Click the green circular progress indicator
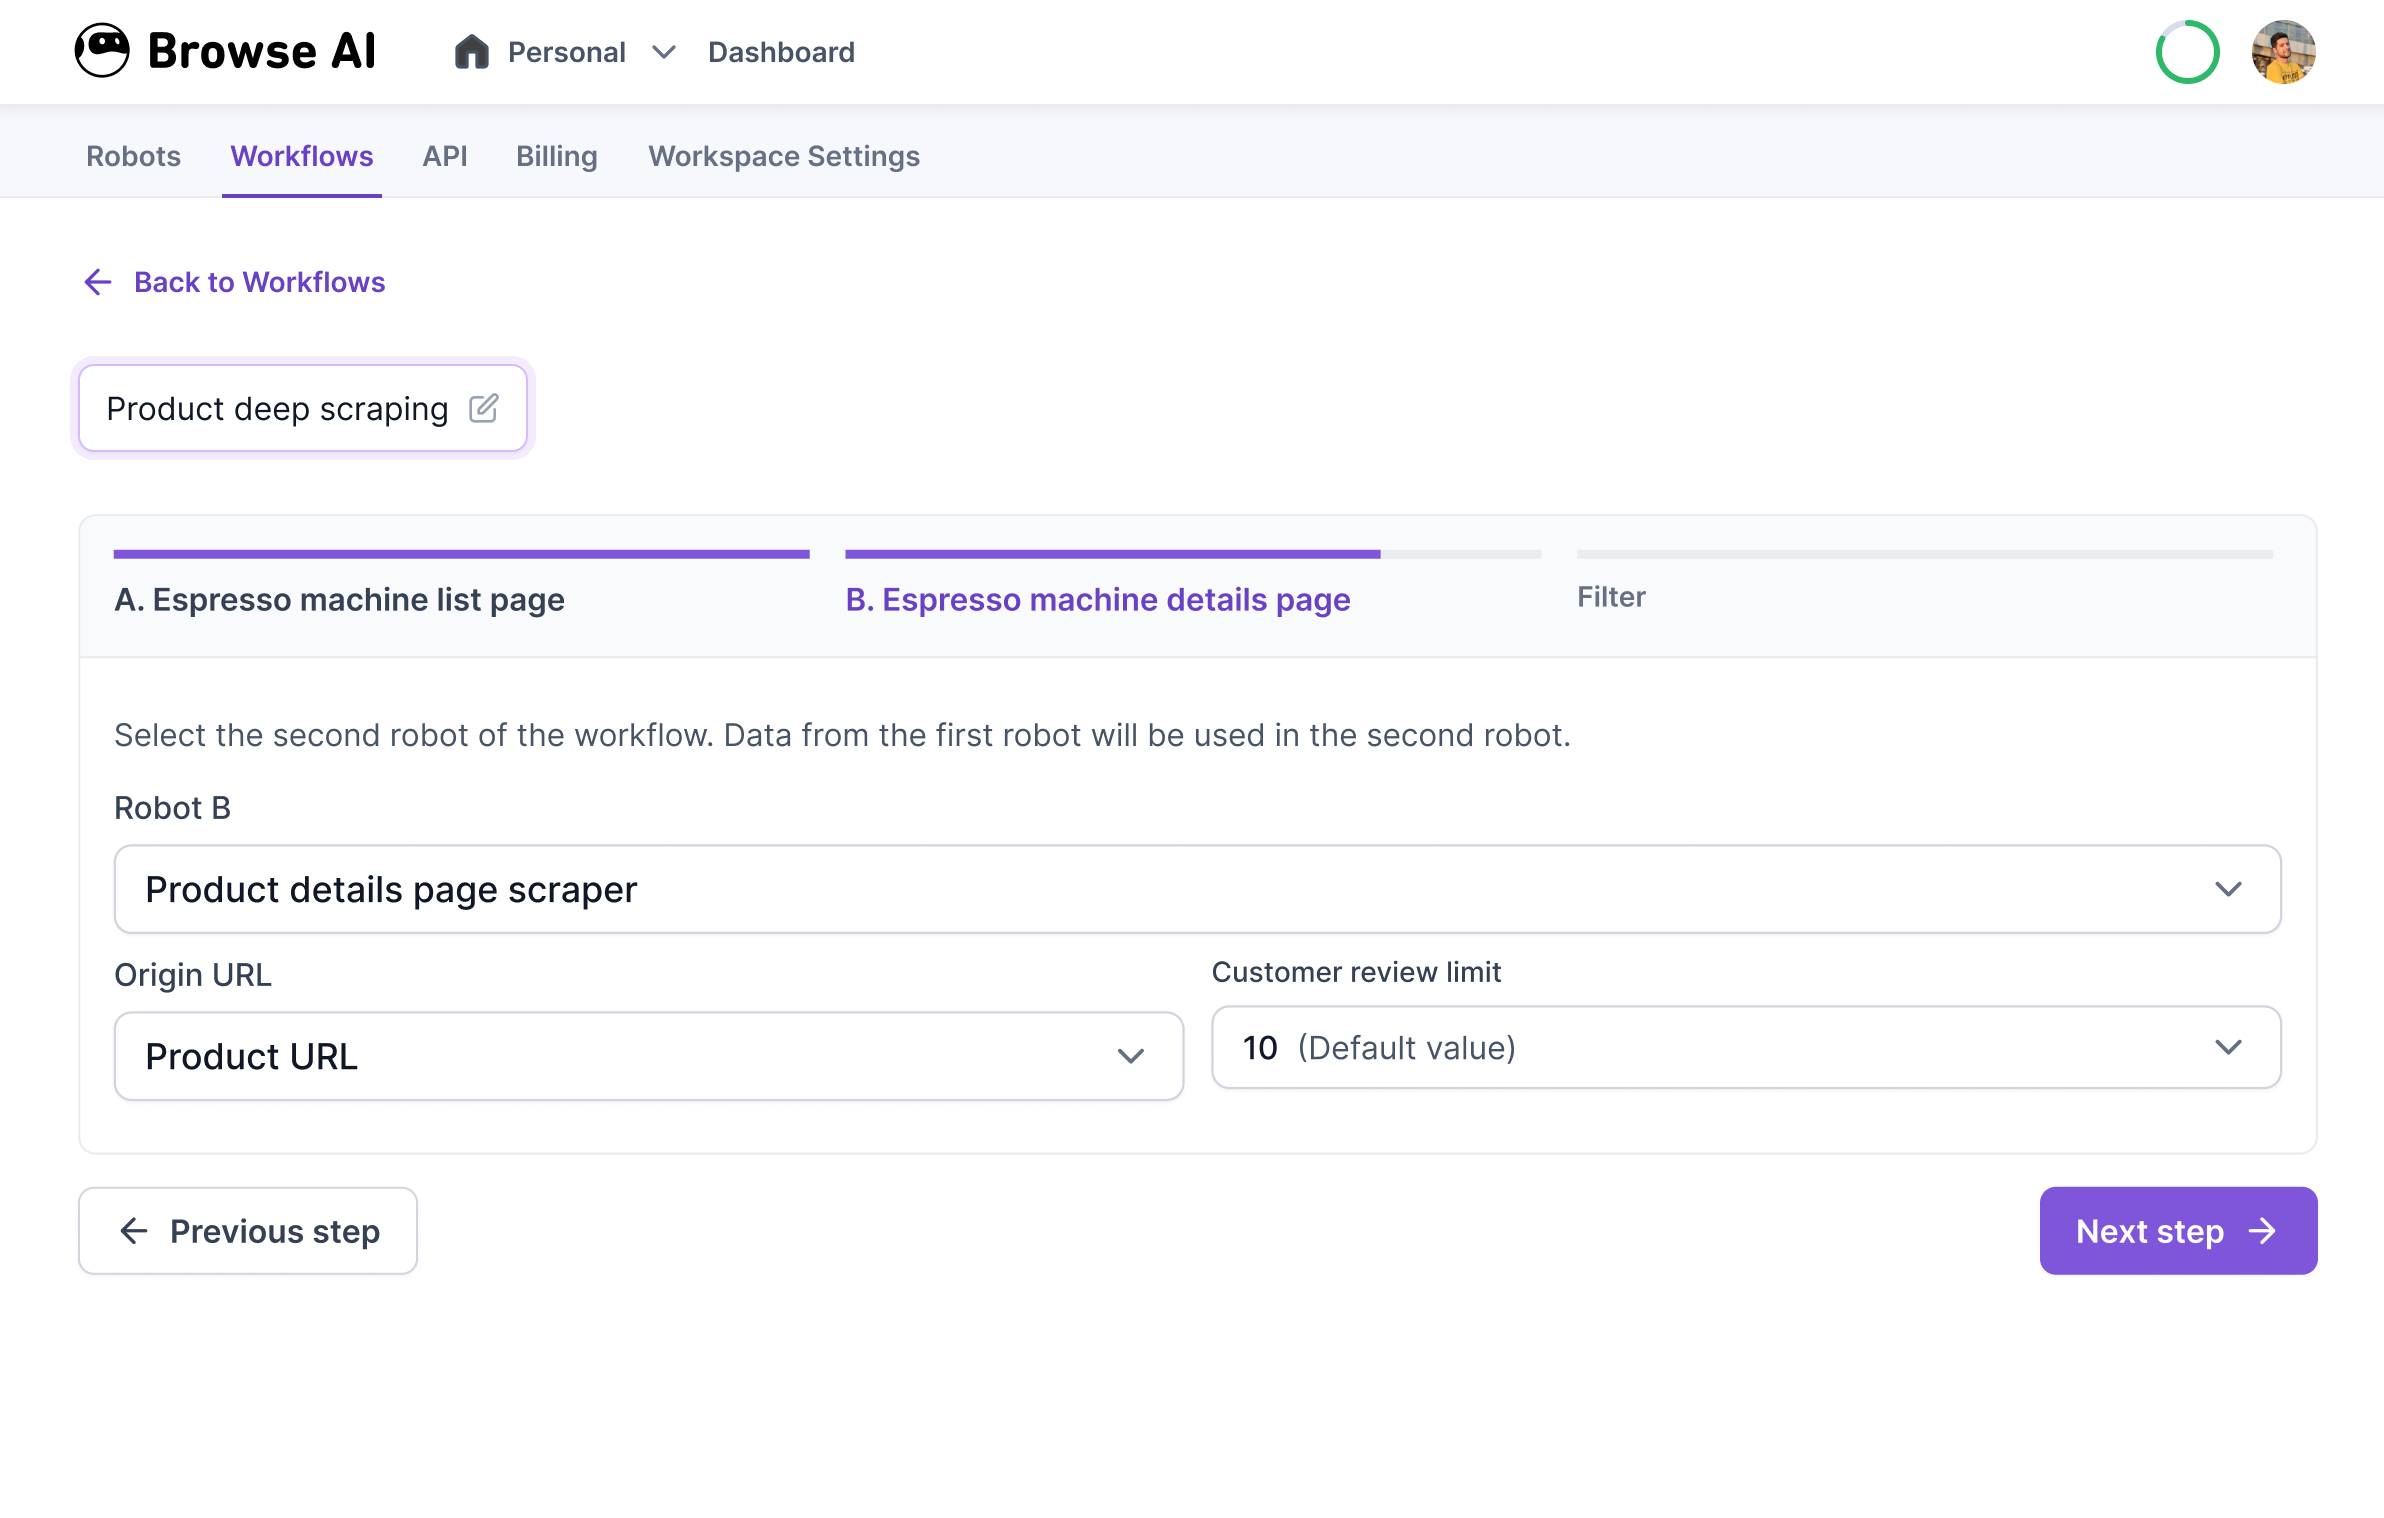 (x=2187, y=52)
